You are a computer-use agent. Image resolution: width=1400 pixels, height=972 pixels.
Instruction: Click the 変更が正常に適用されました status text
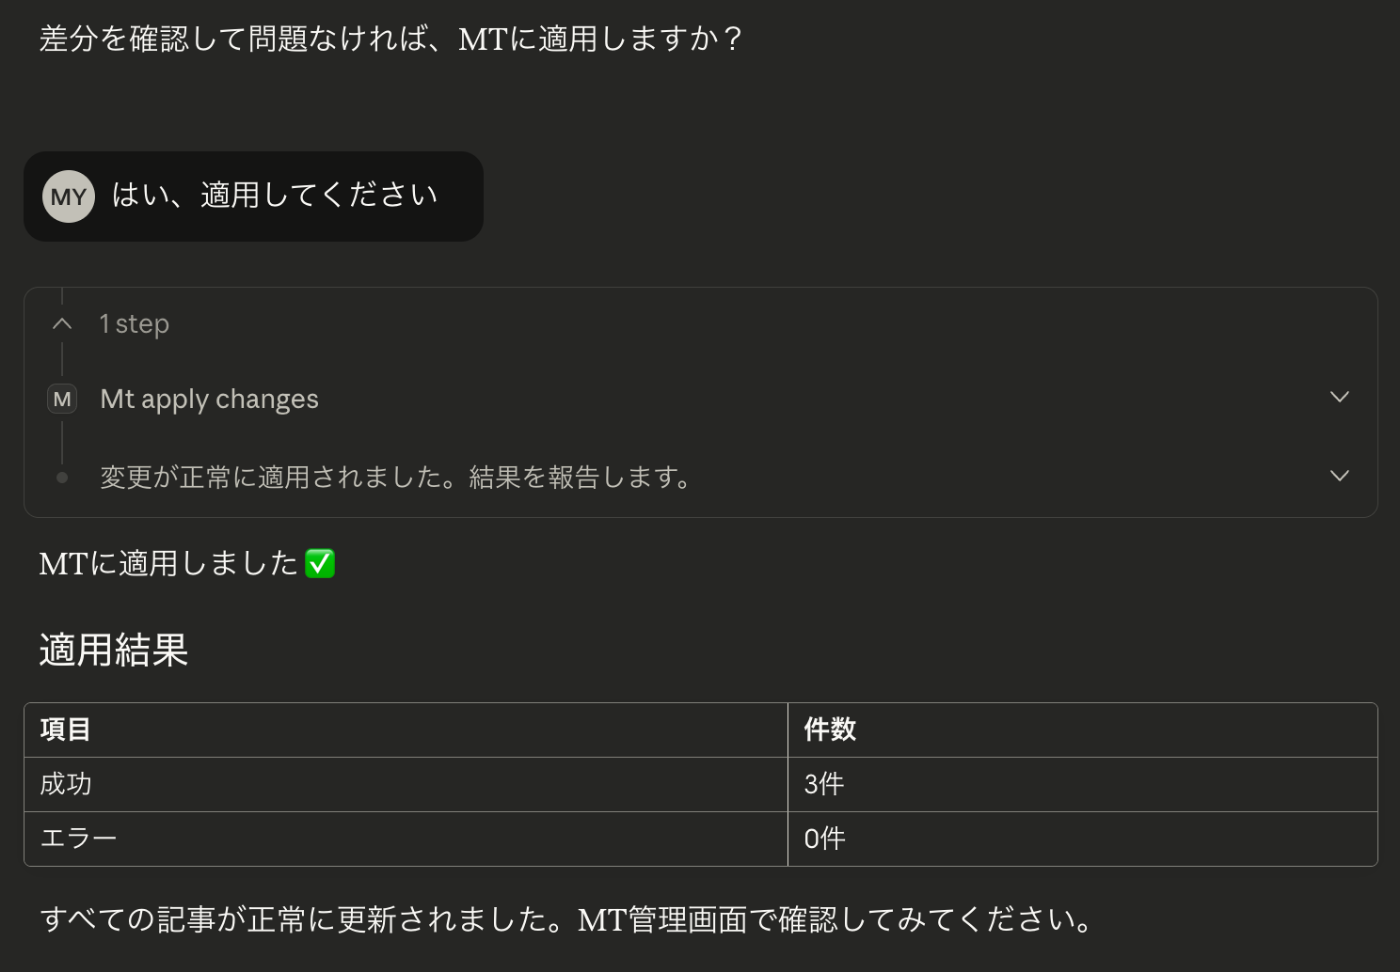(x=397, y=477)
